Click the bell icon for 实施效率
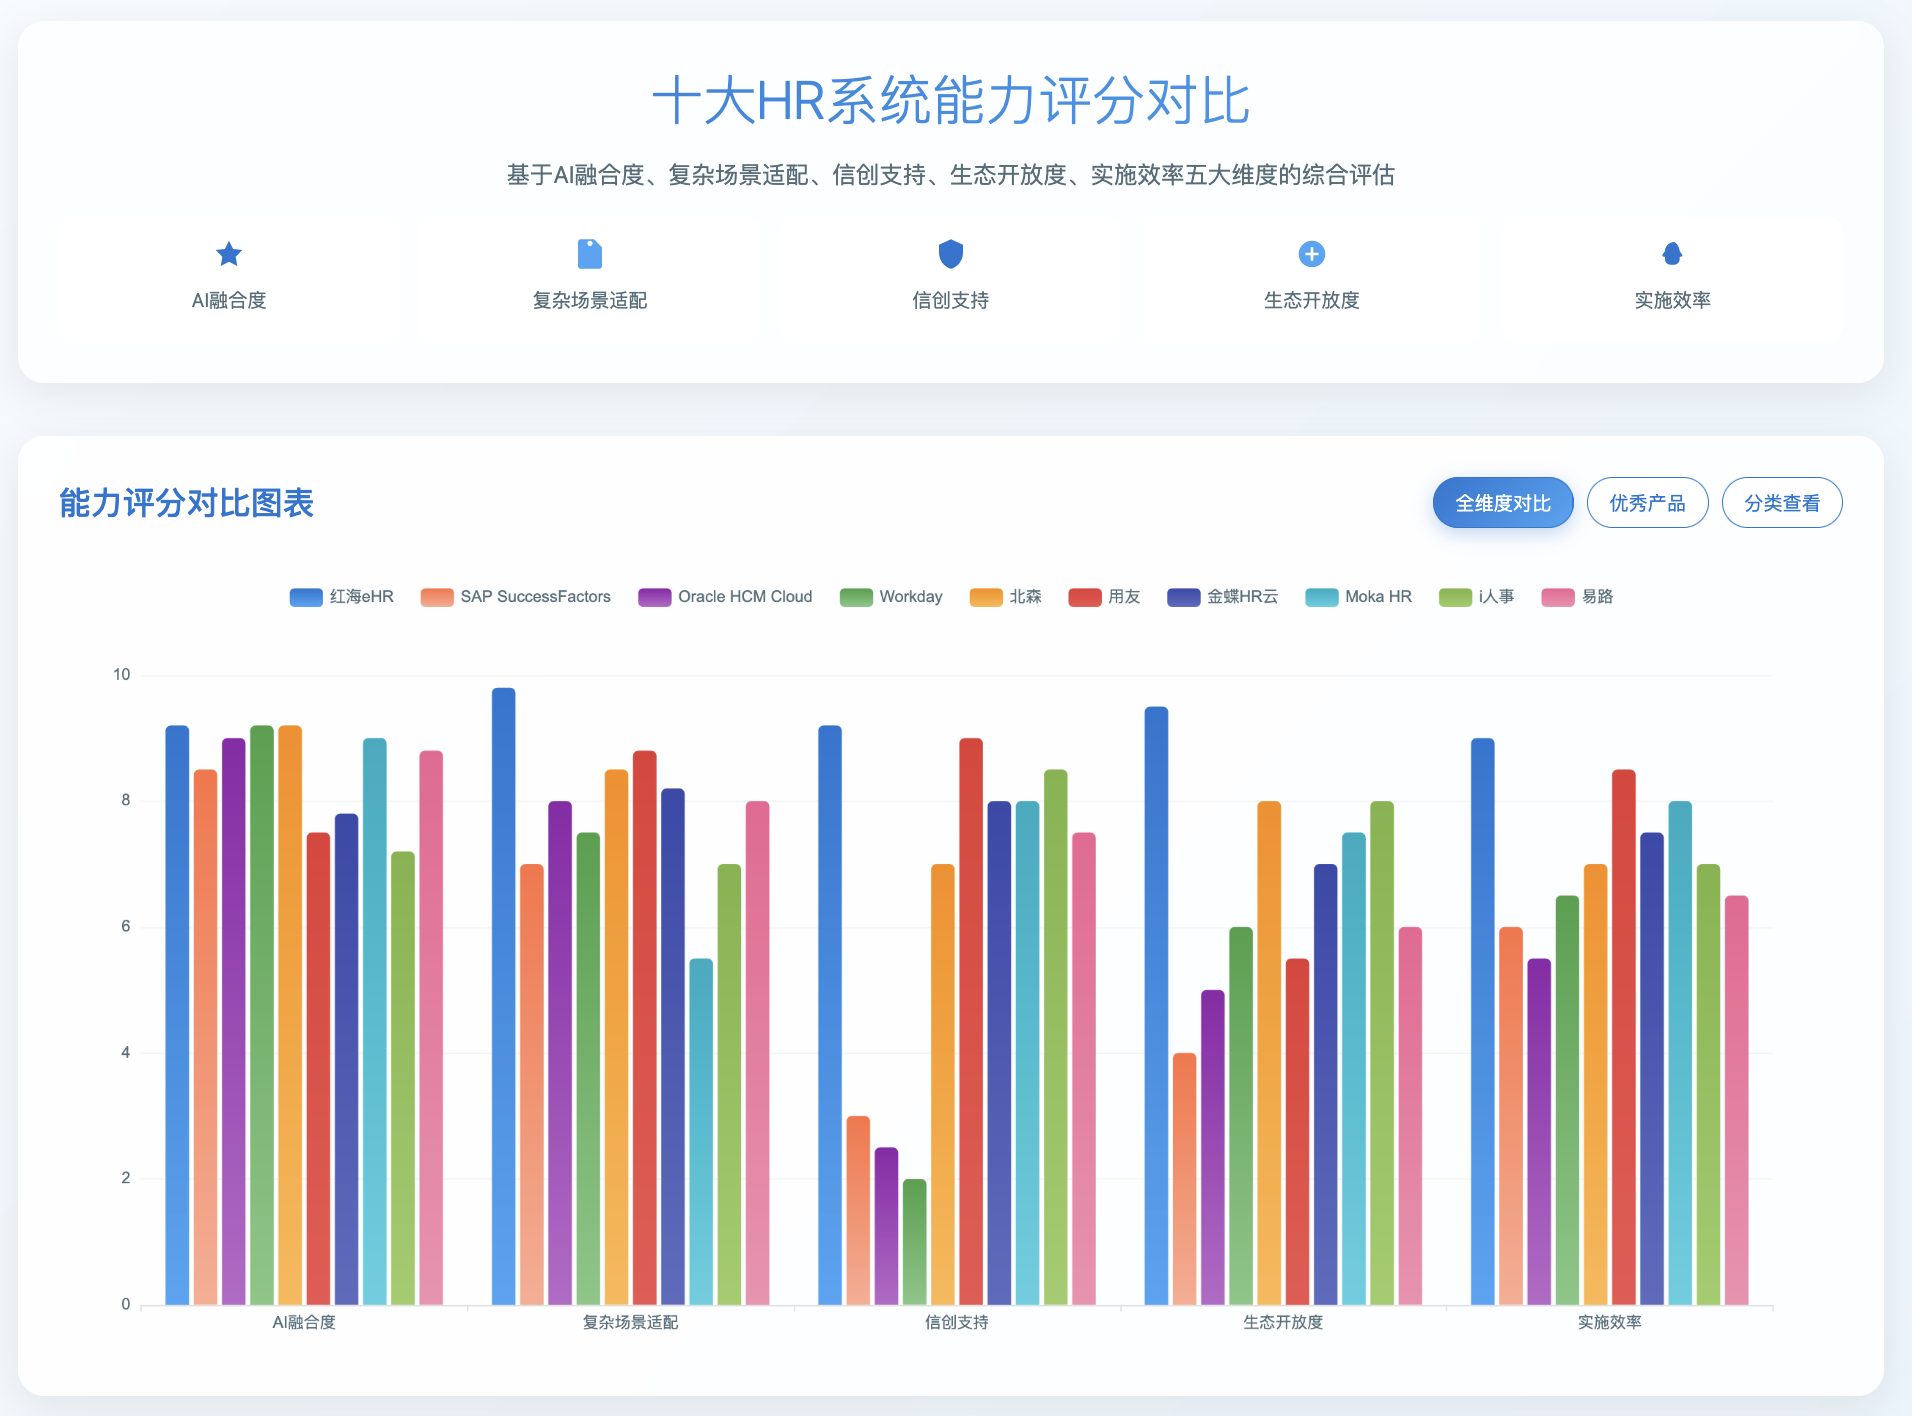The height and width of the screenshot is (1416, 1912). pyautogui.click(x=1672, y=254)
